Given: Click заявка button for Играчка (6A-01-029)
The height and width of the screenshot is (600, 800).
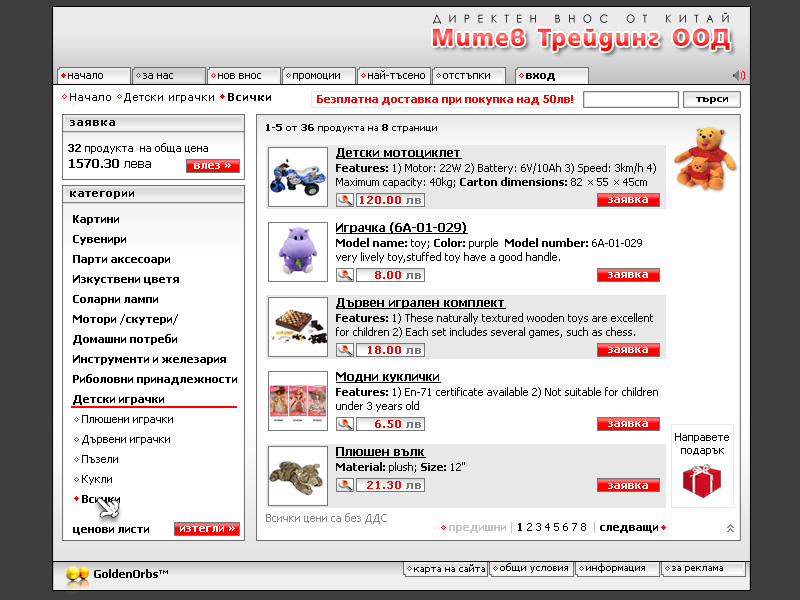Looking at the screenshot, I should click(x=628, y=275).
